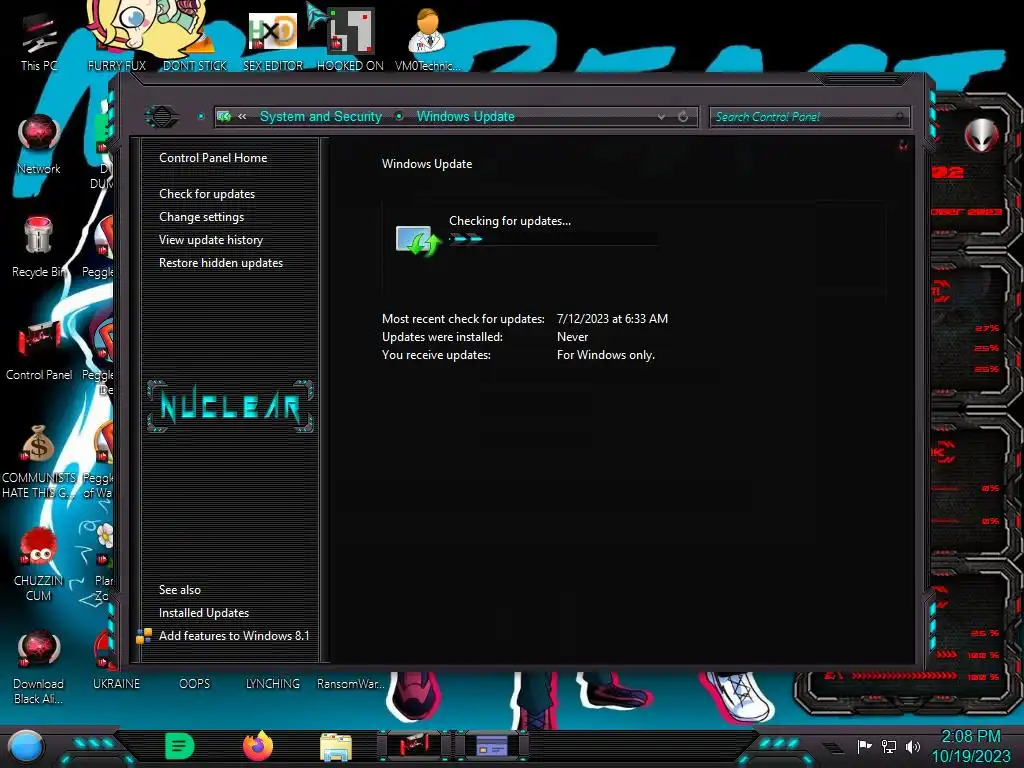Select Windows Update breadcrumb

(466, 117)
